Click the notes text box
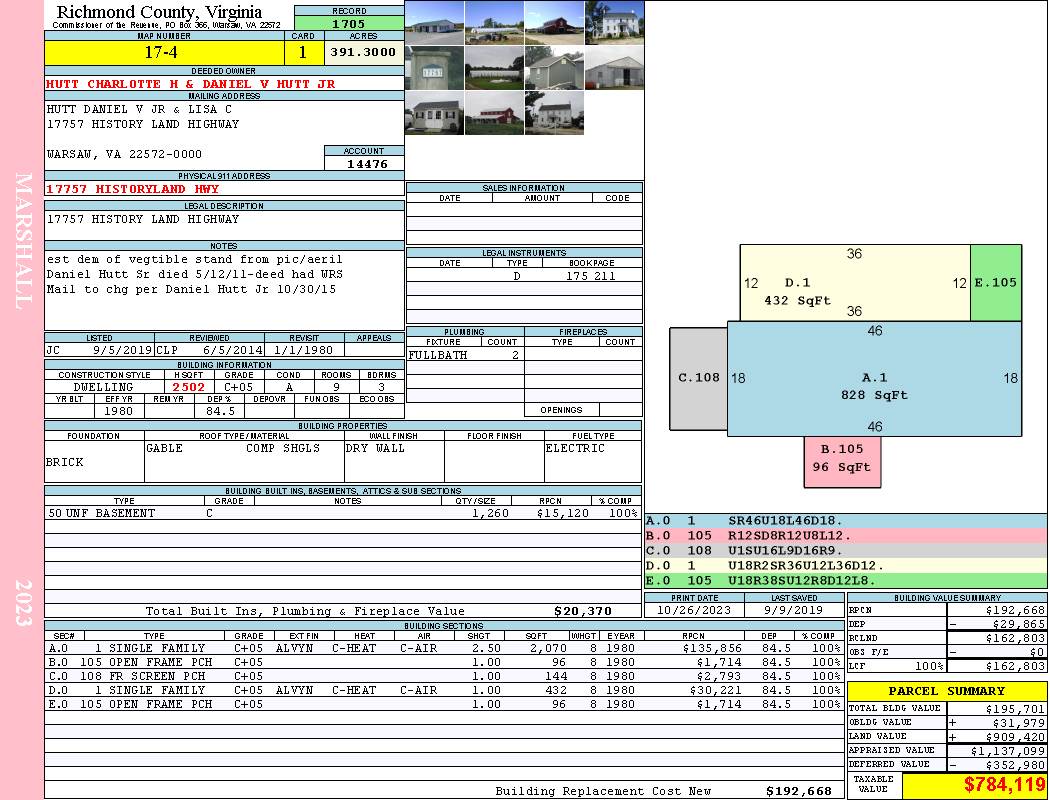The width and height of the screenshot is (1050, 800). 224,290
